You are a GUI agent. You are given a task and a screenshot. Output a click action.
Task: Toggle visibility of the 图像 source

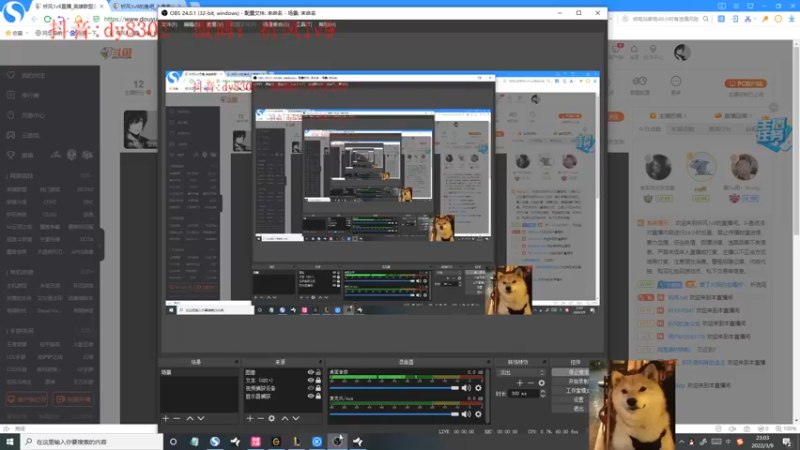click(x=310, y=372)
